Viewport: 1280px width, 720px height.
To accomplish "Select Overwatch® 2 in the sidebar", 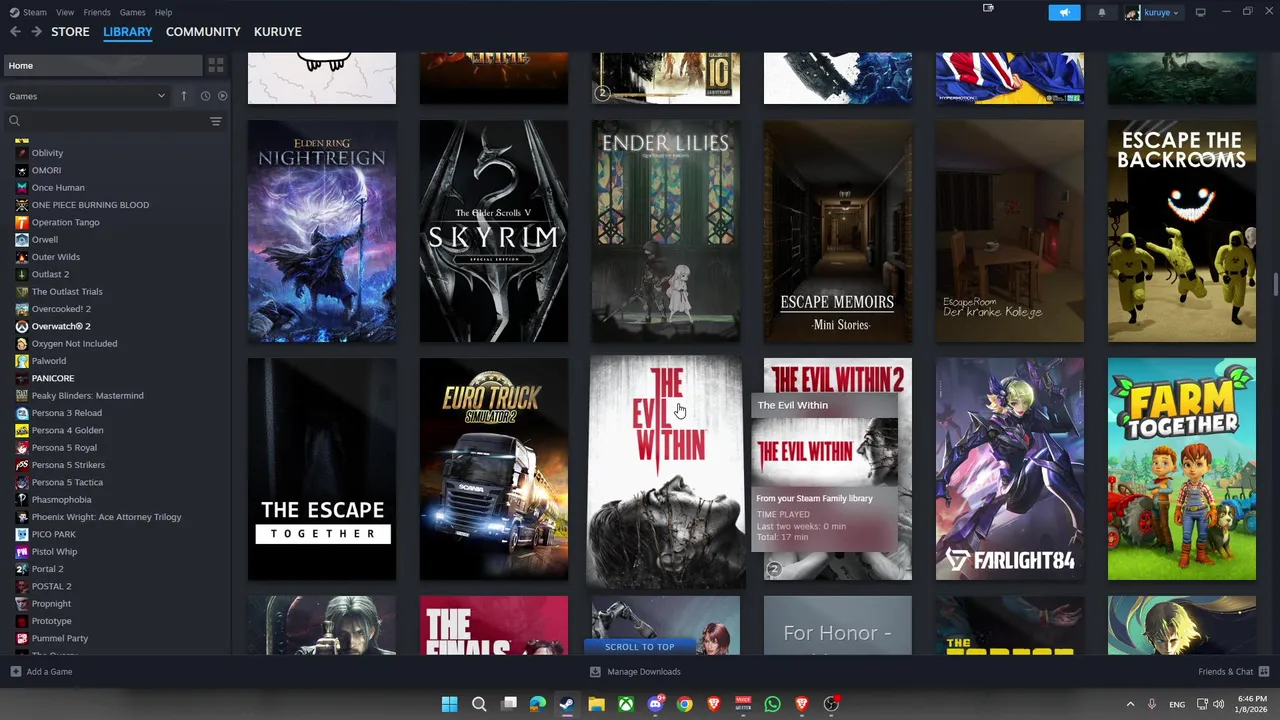I will (x=61, y=326).
